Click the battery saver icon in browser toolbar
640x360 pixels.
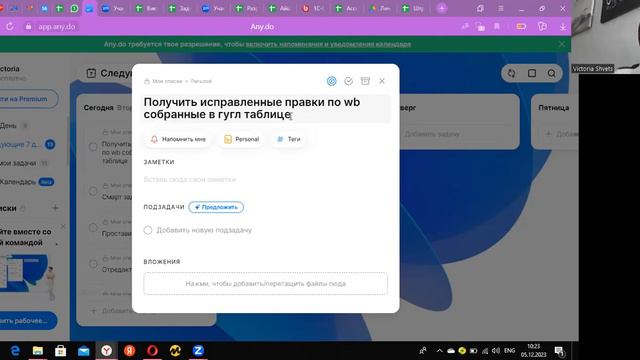[x=521, y=27]
